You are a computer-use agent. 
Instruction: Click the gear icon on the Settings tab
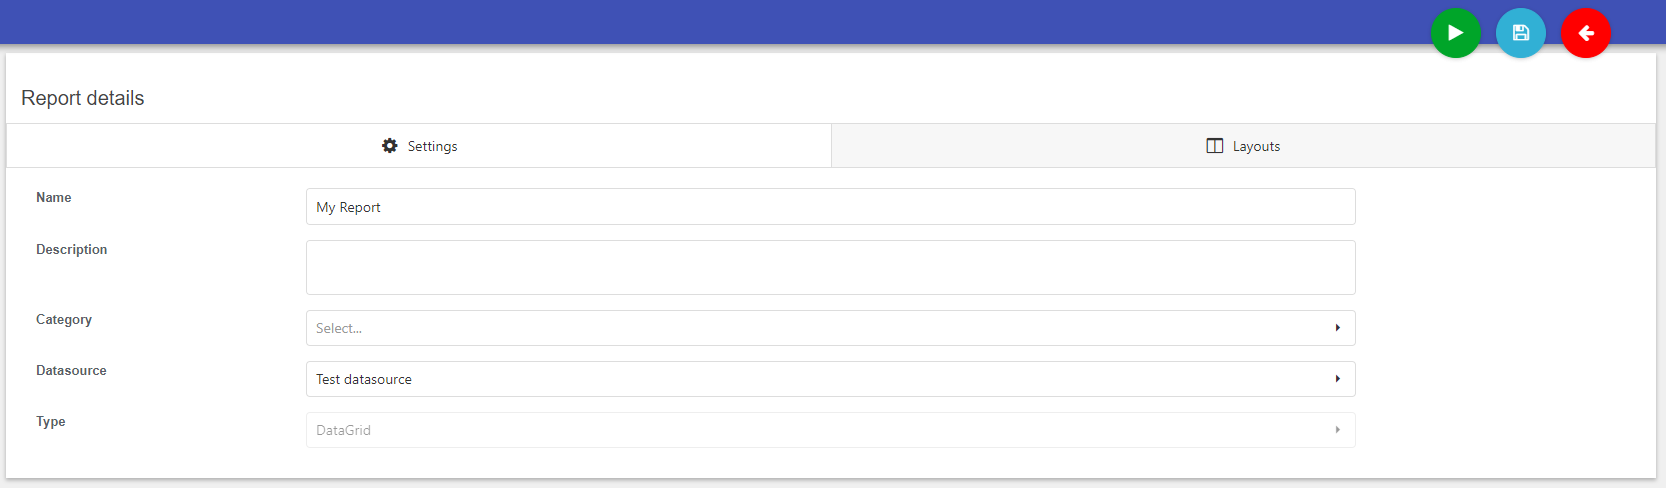coord(390,146)
